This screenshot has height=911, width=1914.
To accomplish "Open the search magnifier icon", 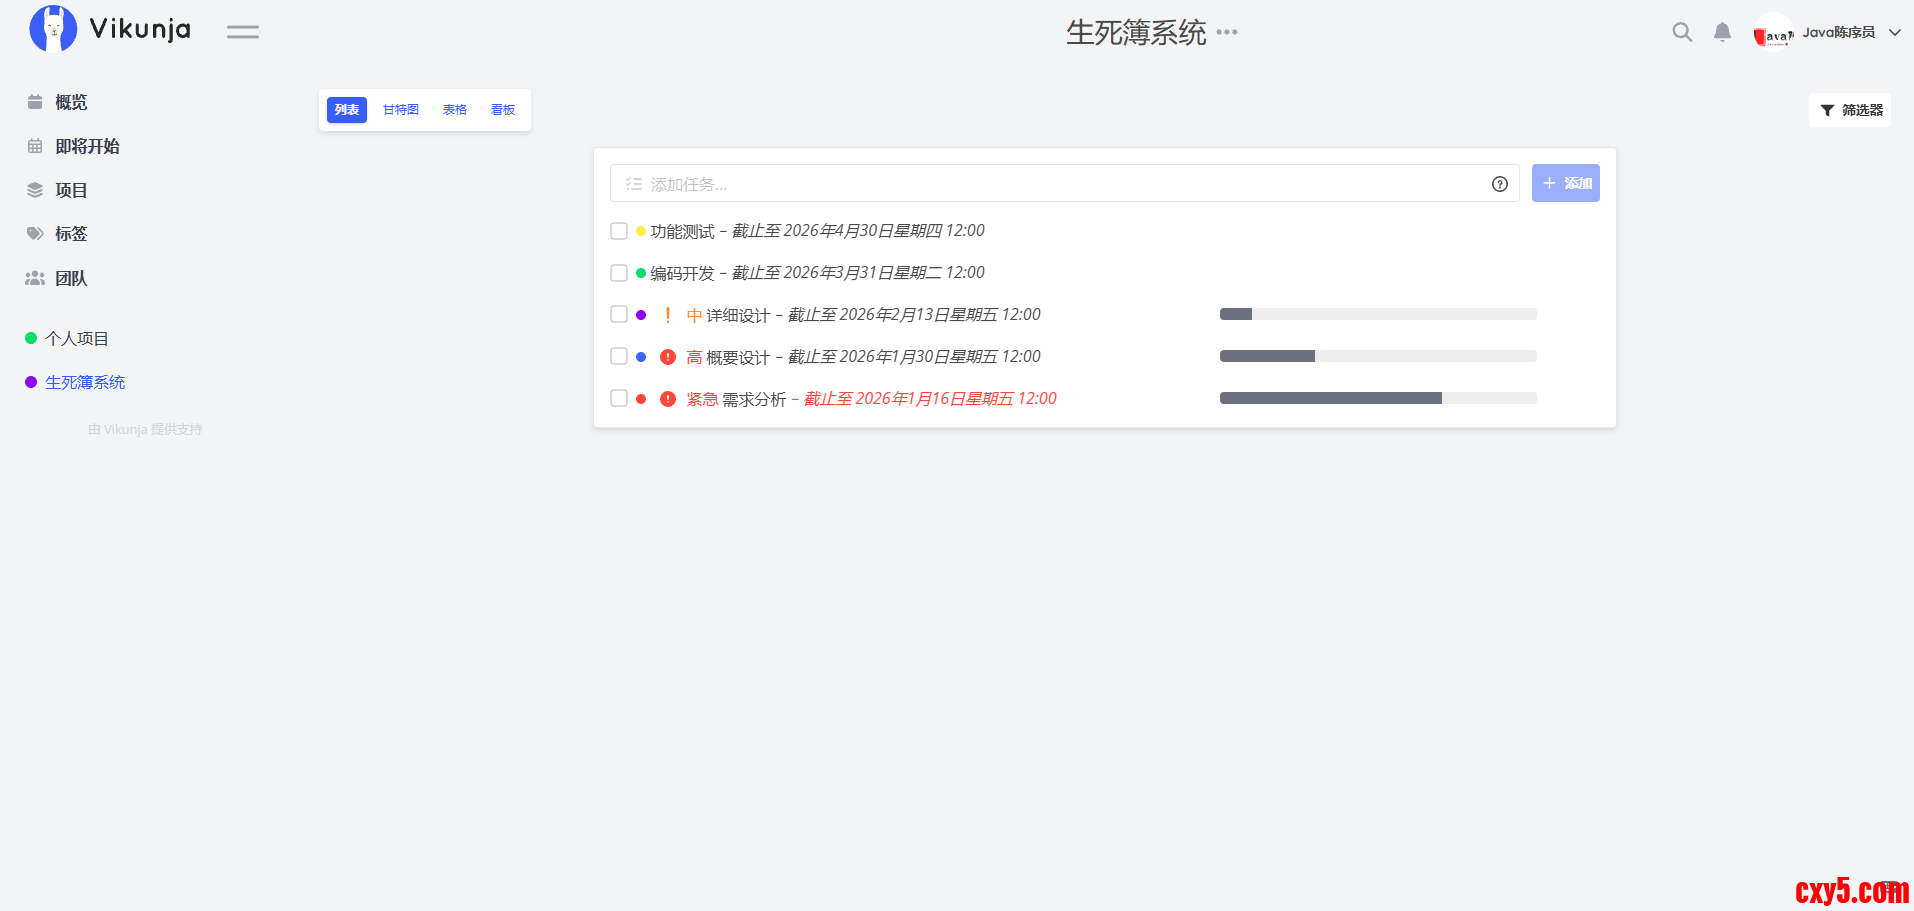I will [1682, 32].
